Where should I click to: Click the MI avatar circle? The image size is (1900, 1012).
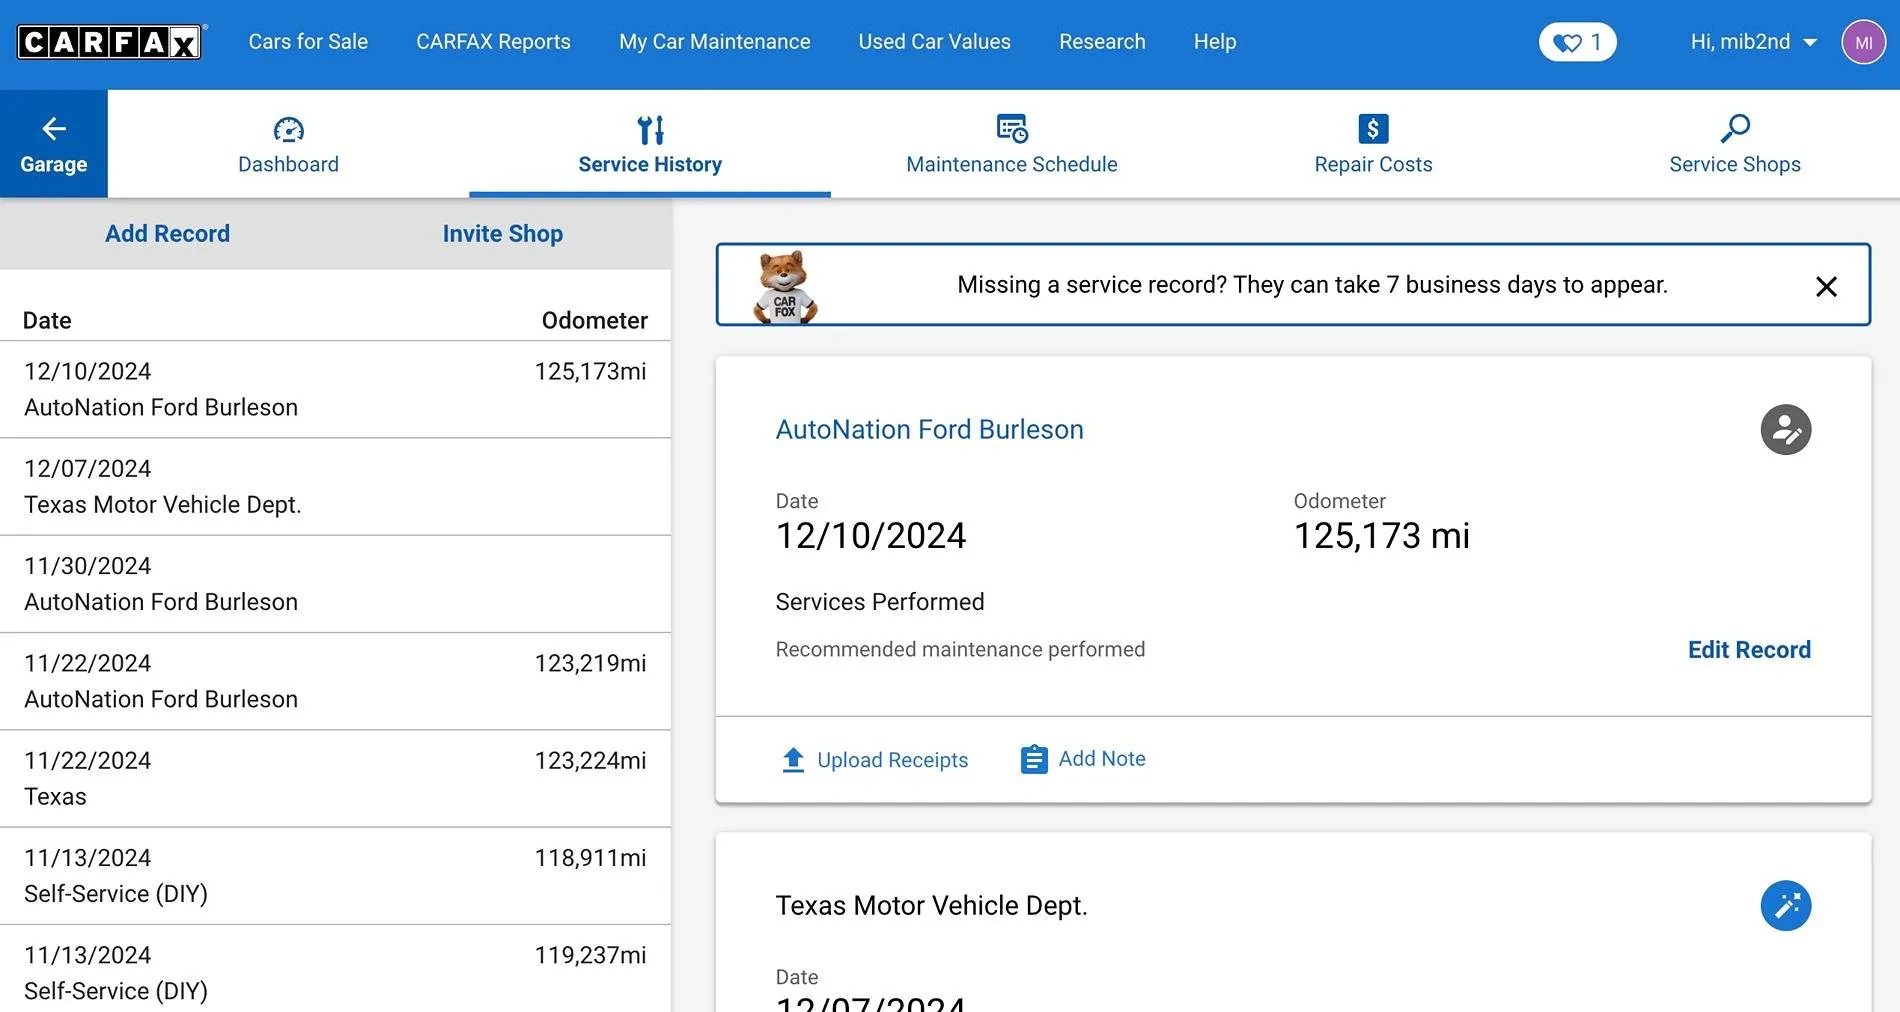(1862, 41)
